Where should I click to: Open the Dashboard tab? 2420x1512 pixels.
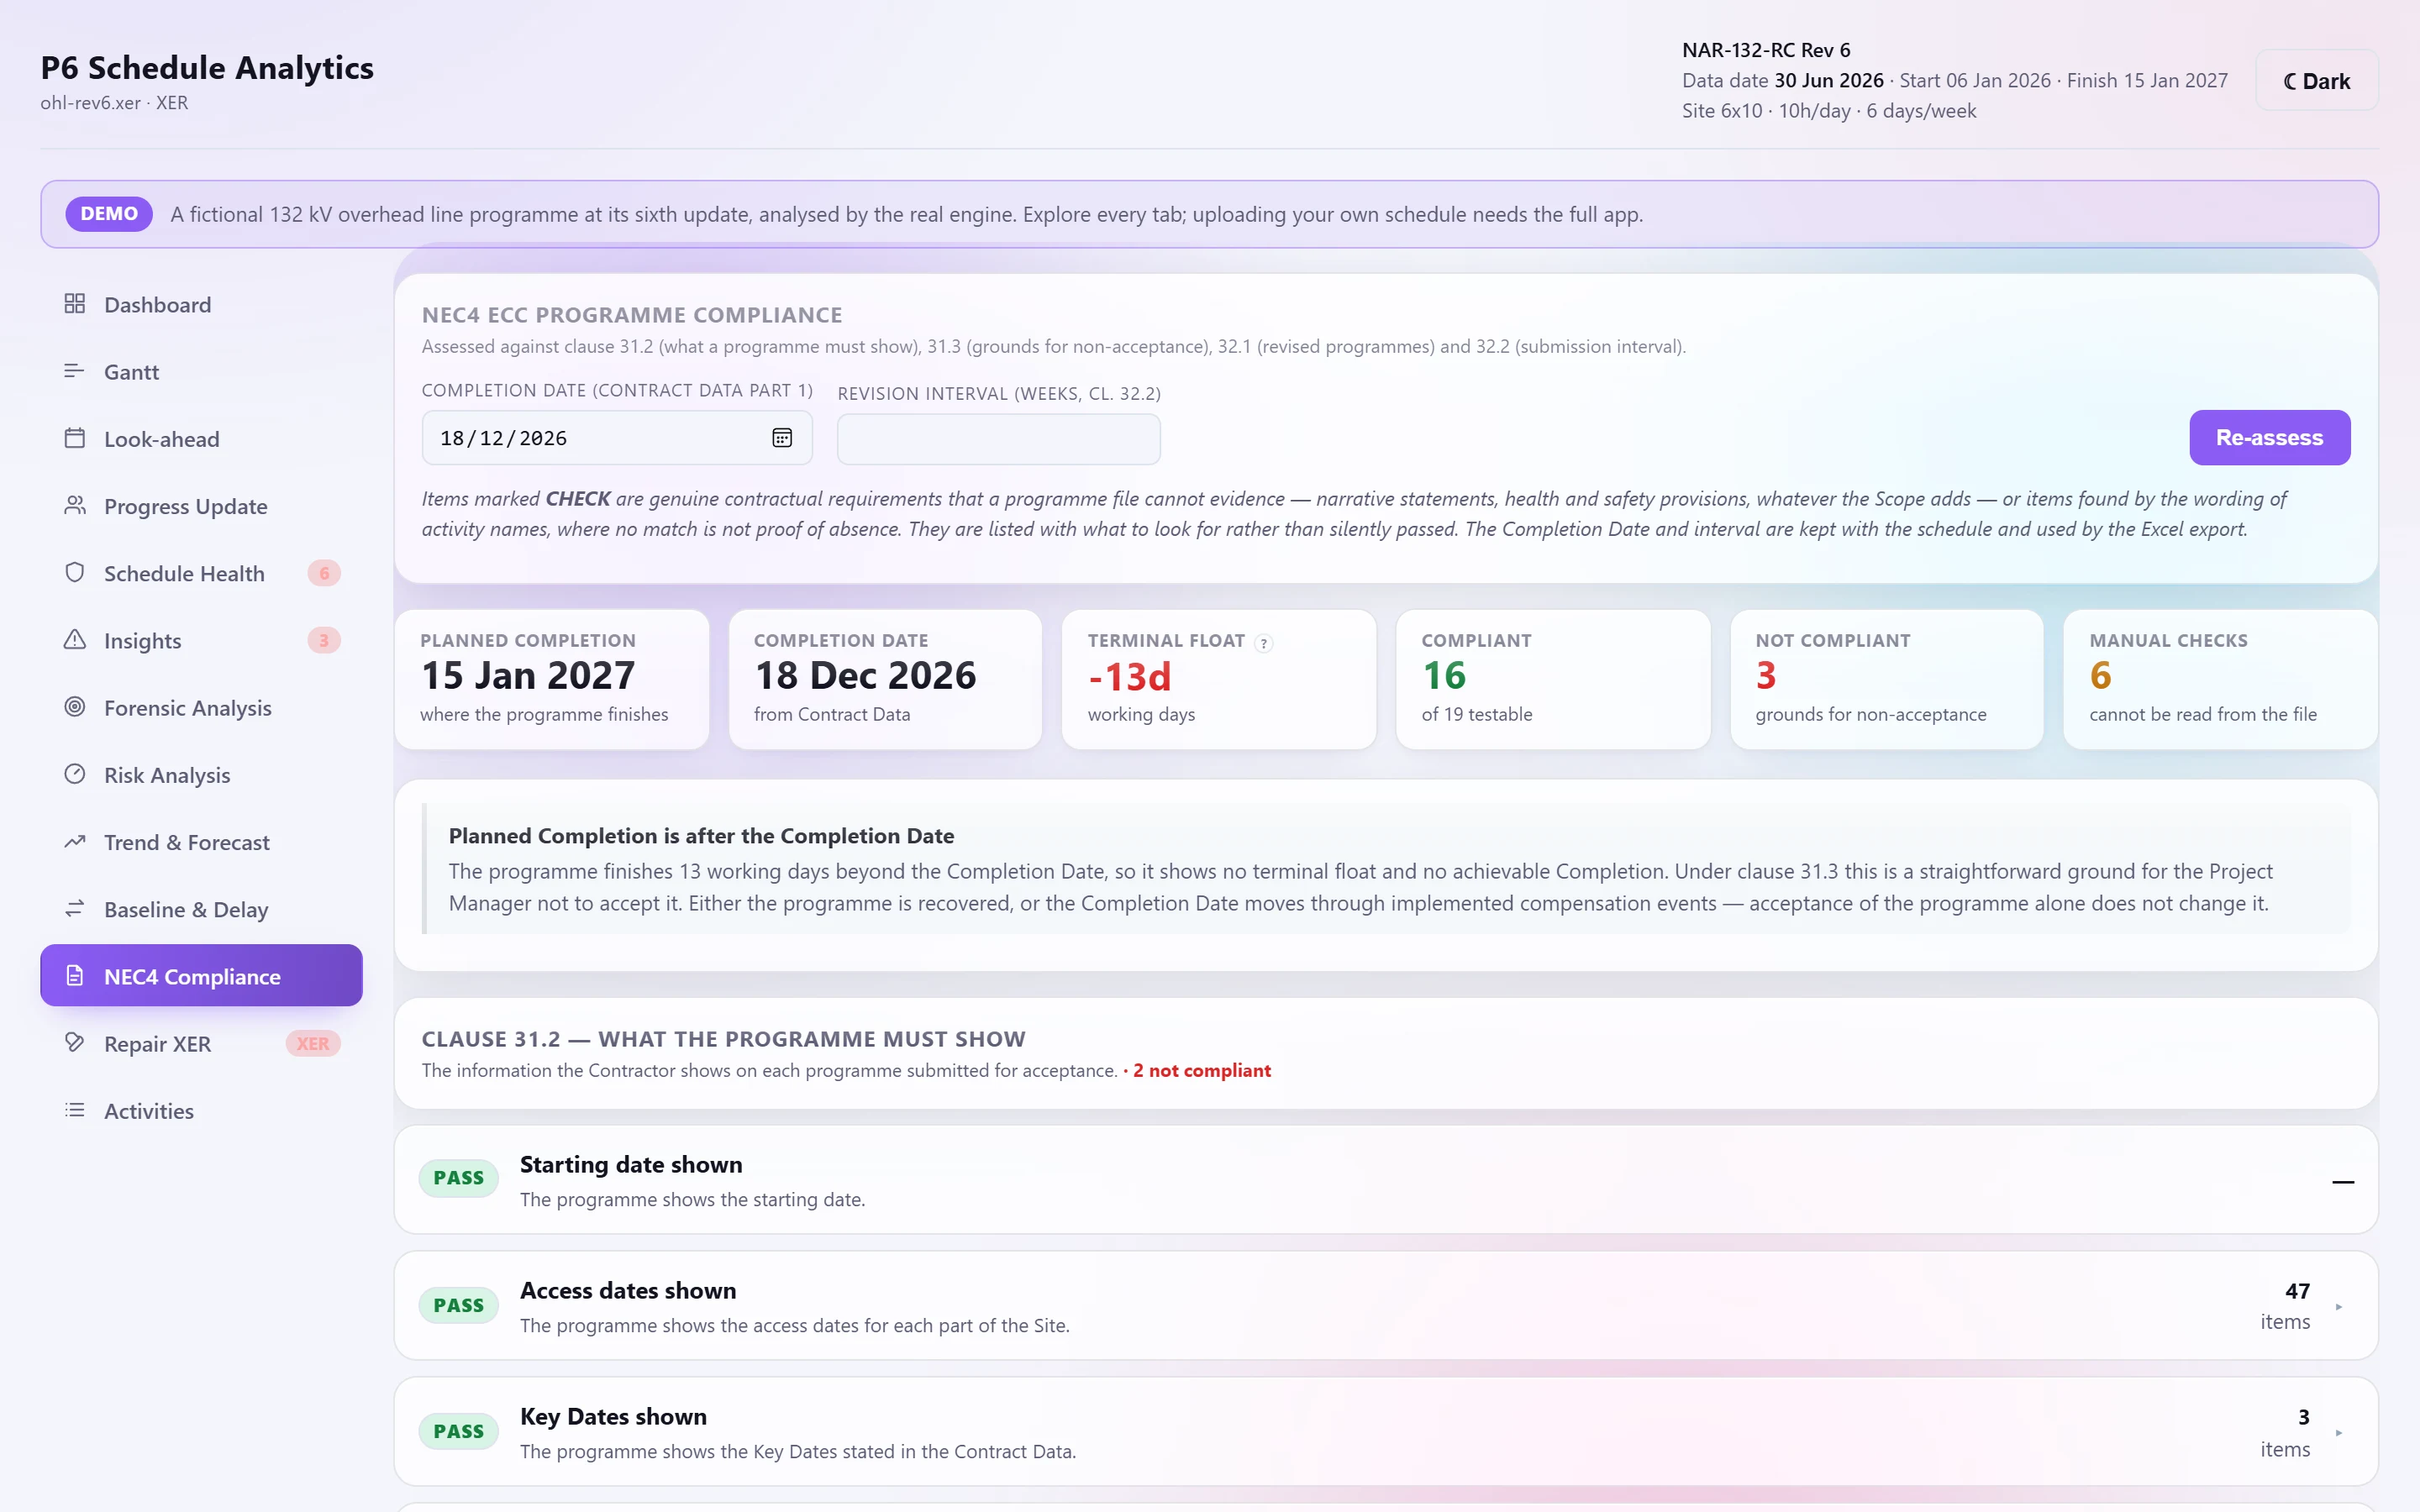pyautogui.click(x=201, y=304)
